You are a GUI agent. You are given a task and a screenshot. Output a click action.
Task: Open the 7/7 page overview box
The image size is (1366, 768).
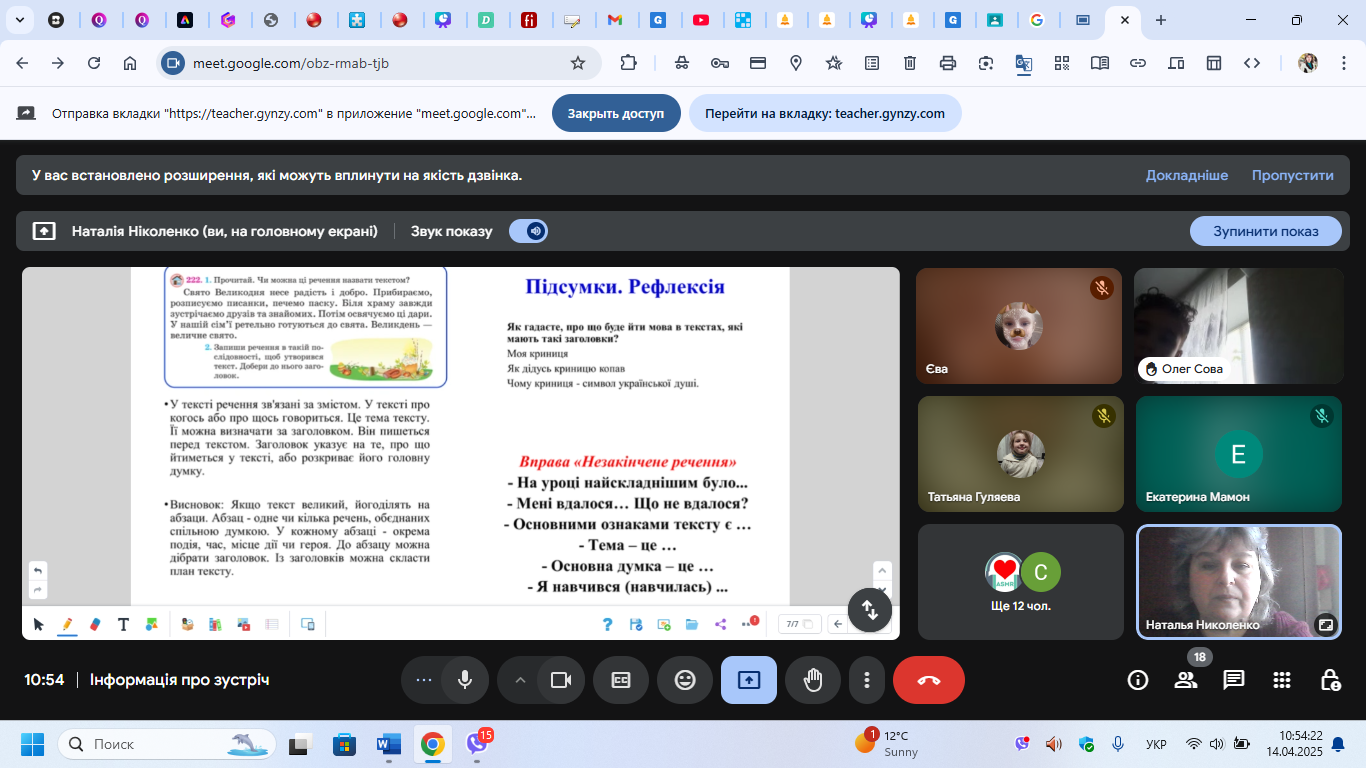click(799, 624)
